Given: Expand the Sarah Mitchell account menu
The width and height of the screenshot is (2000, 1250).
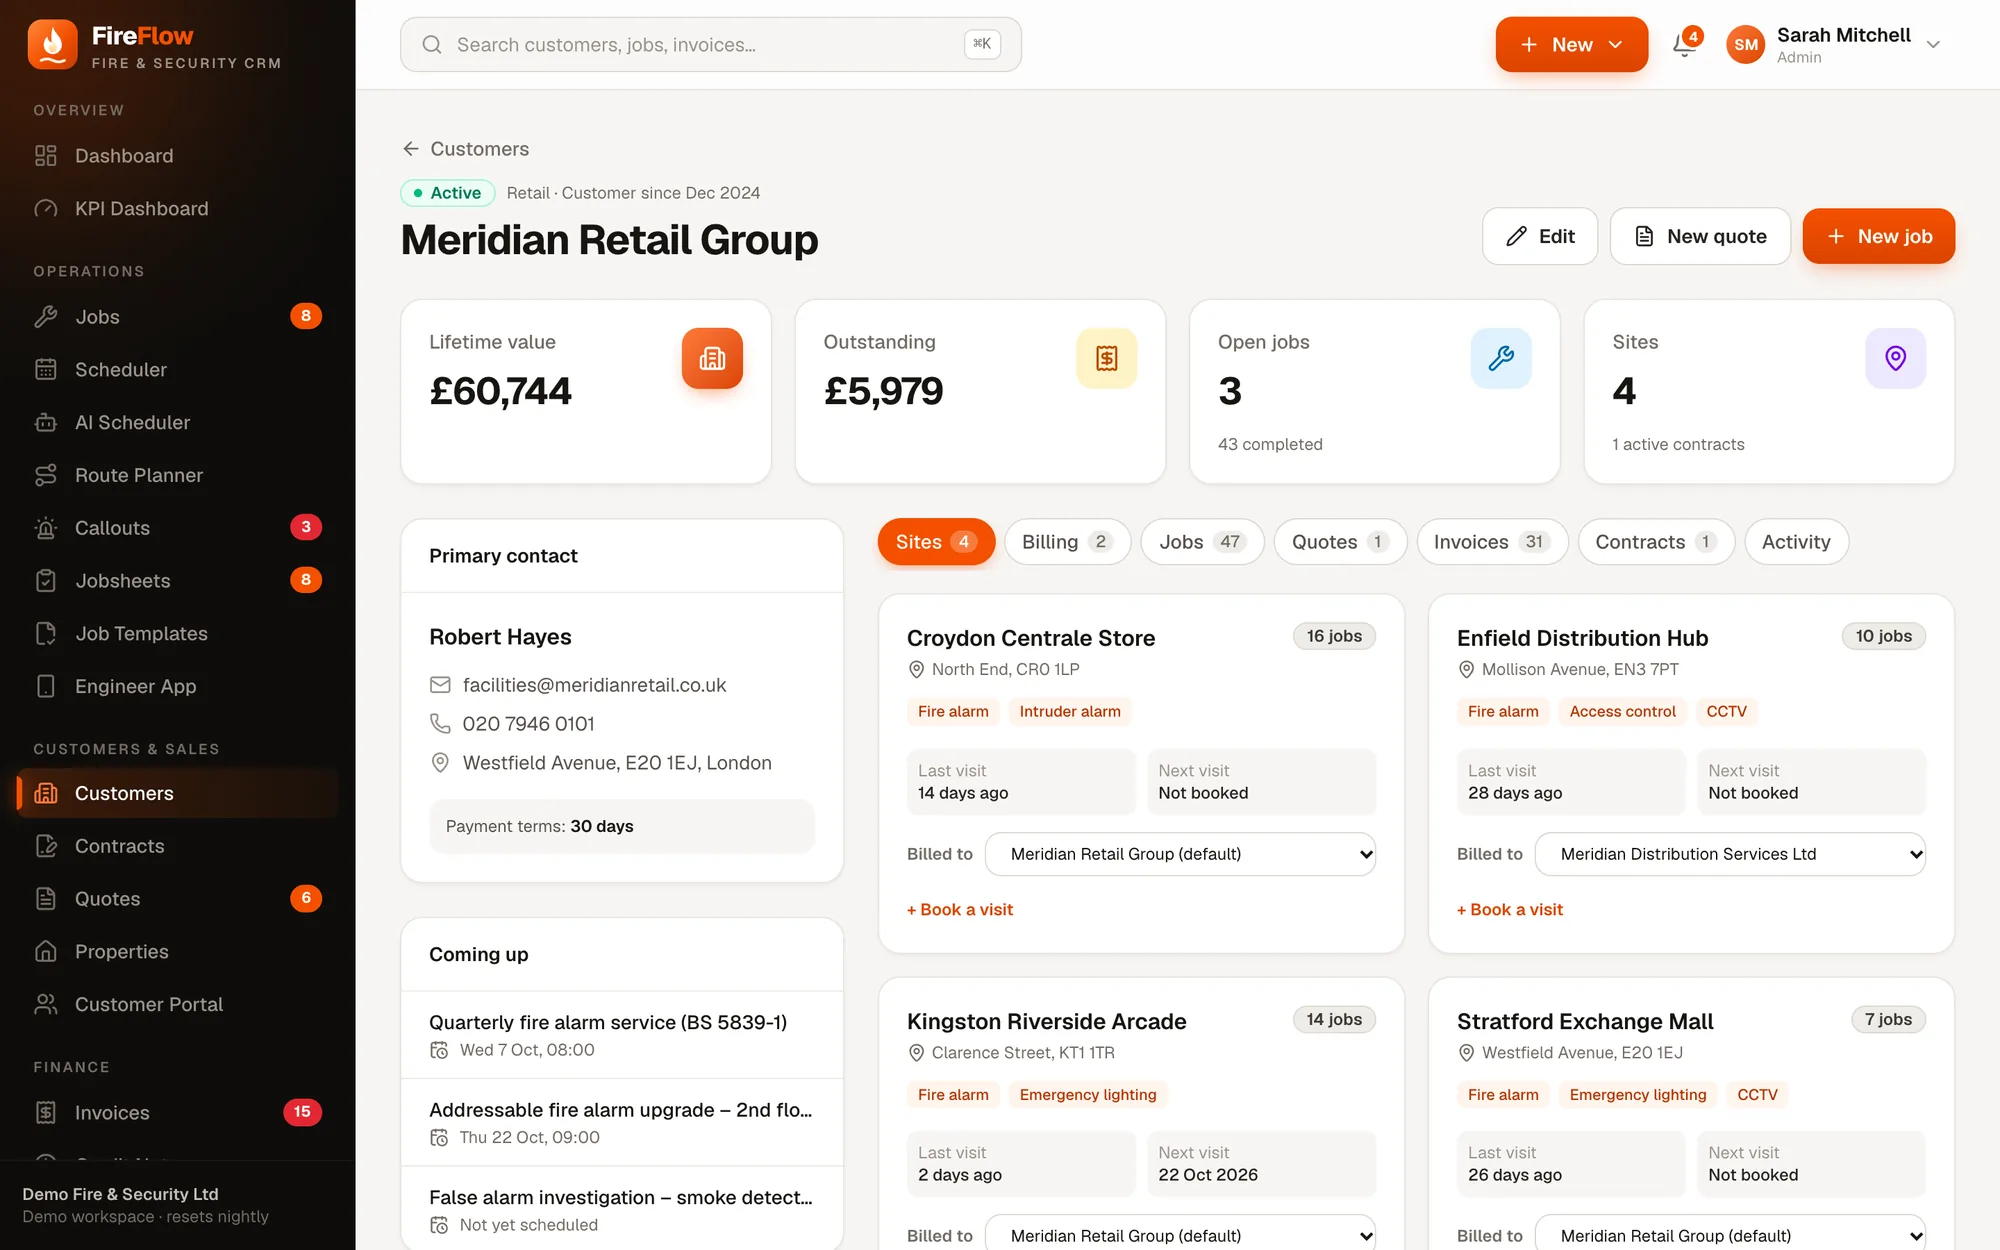Looking at the screenshot, I should pyautogui.click(x=1933, y=44).
